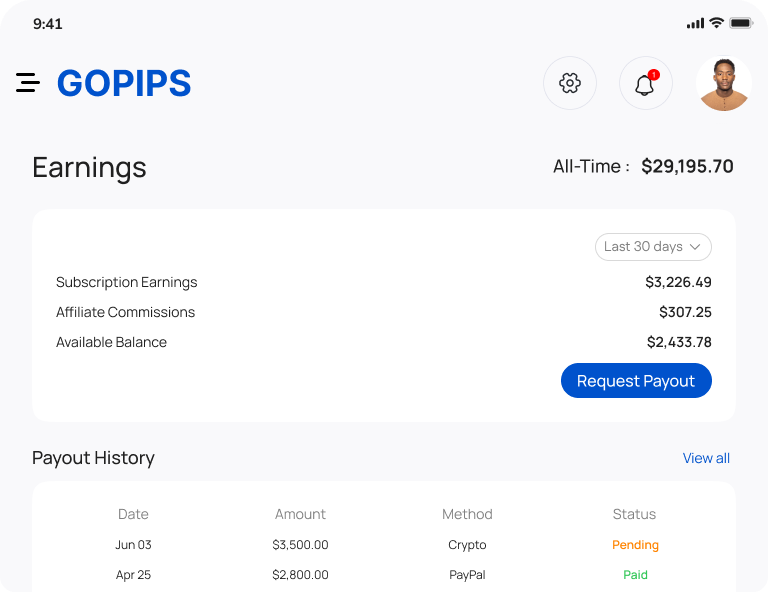Click the Pending status label
The width and height of the screenshot is (768, 592).
tap(635, 545)
